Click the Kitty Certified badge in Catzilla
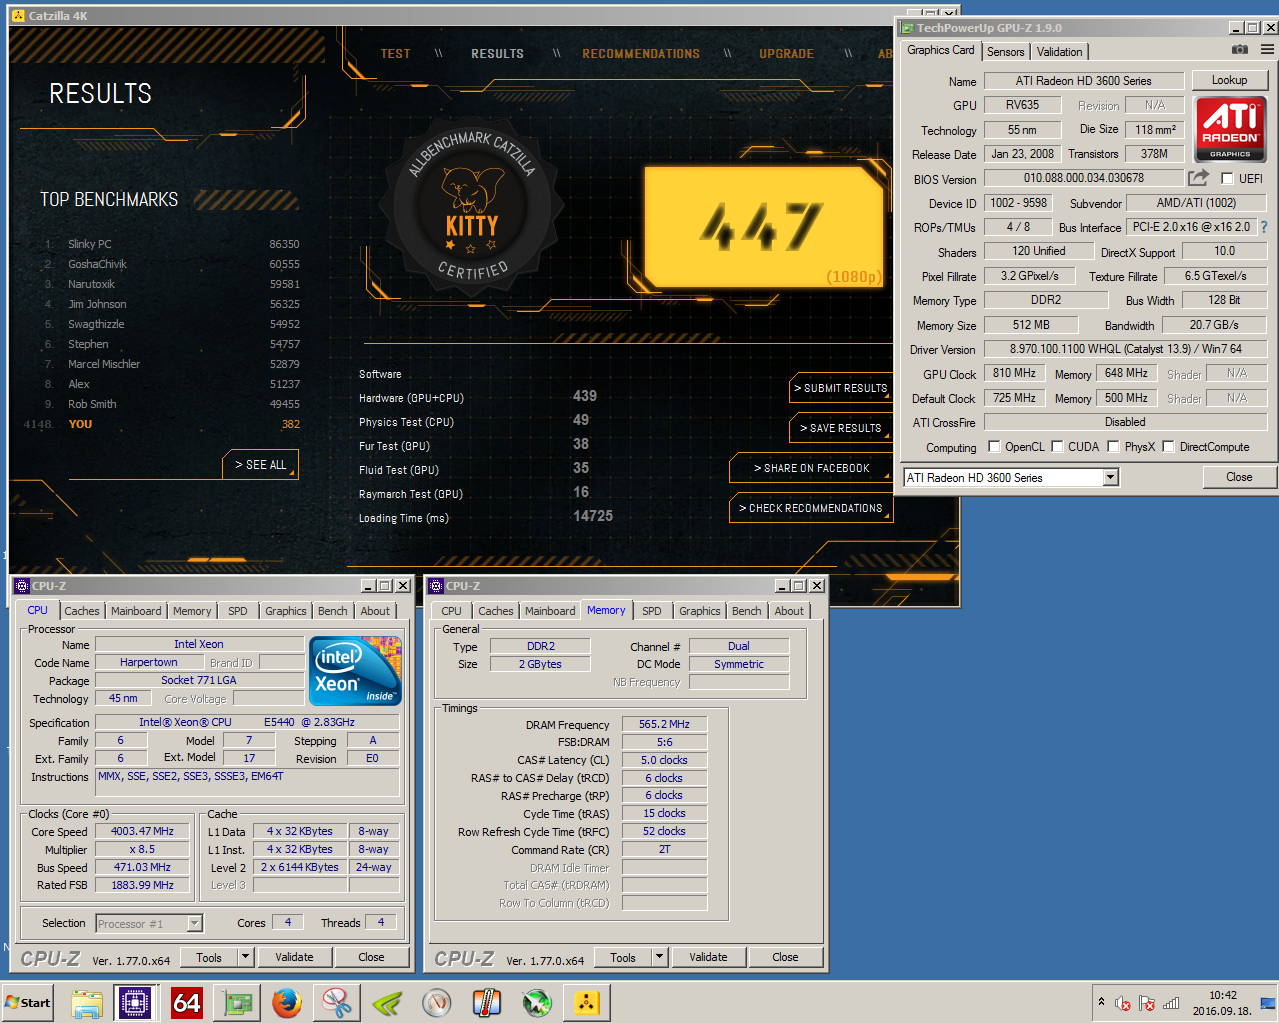The height and width of the screenshot is (1023, 1279). point(471,207)
